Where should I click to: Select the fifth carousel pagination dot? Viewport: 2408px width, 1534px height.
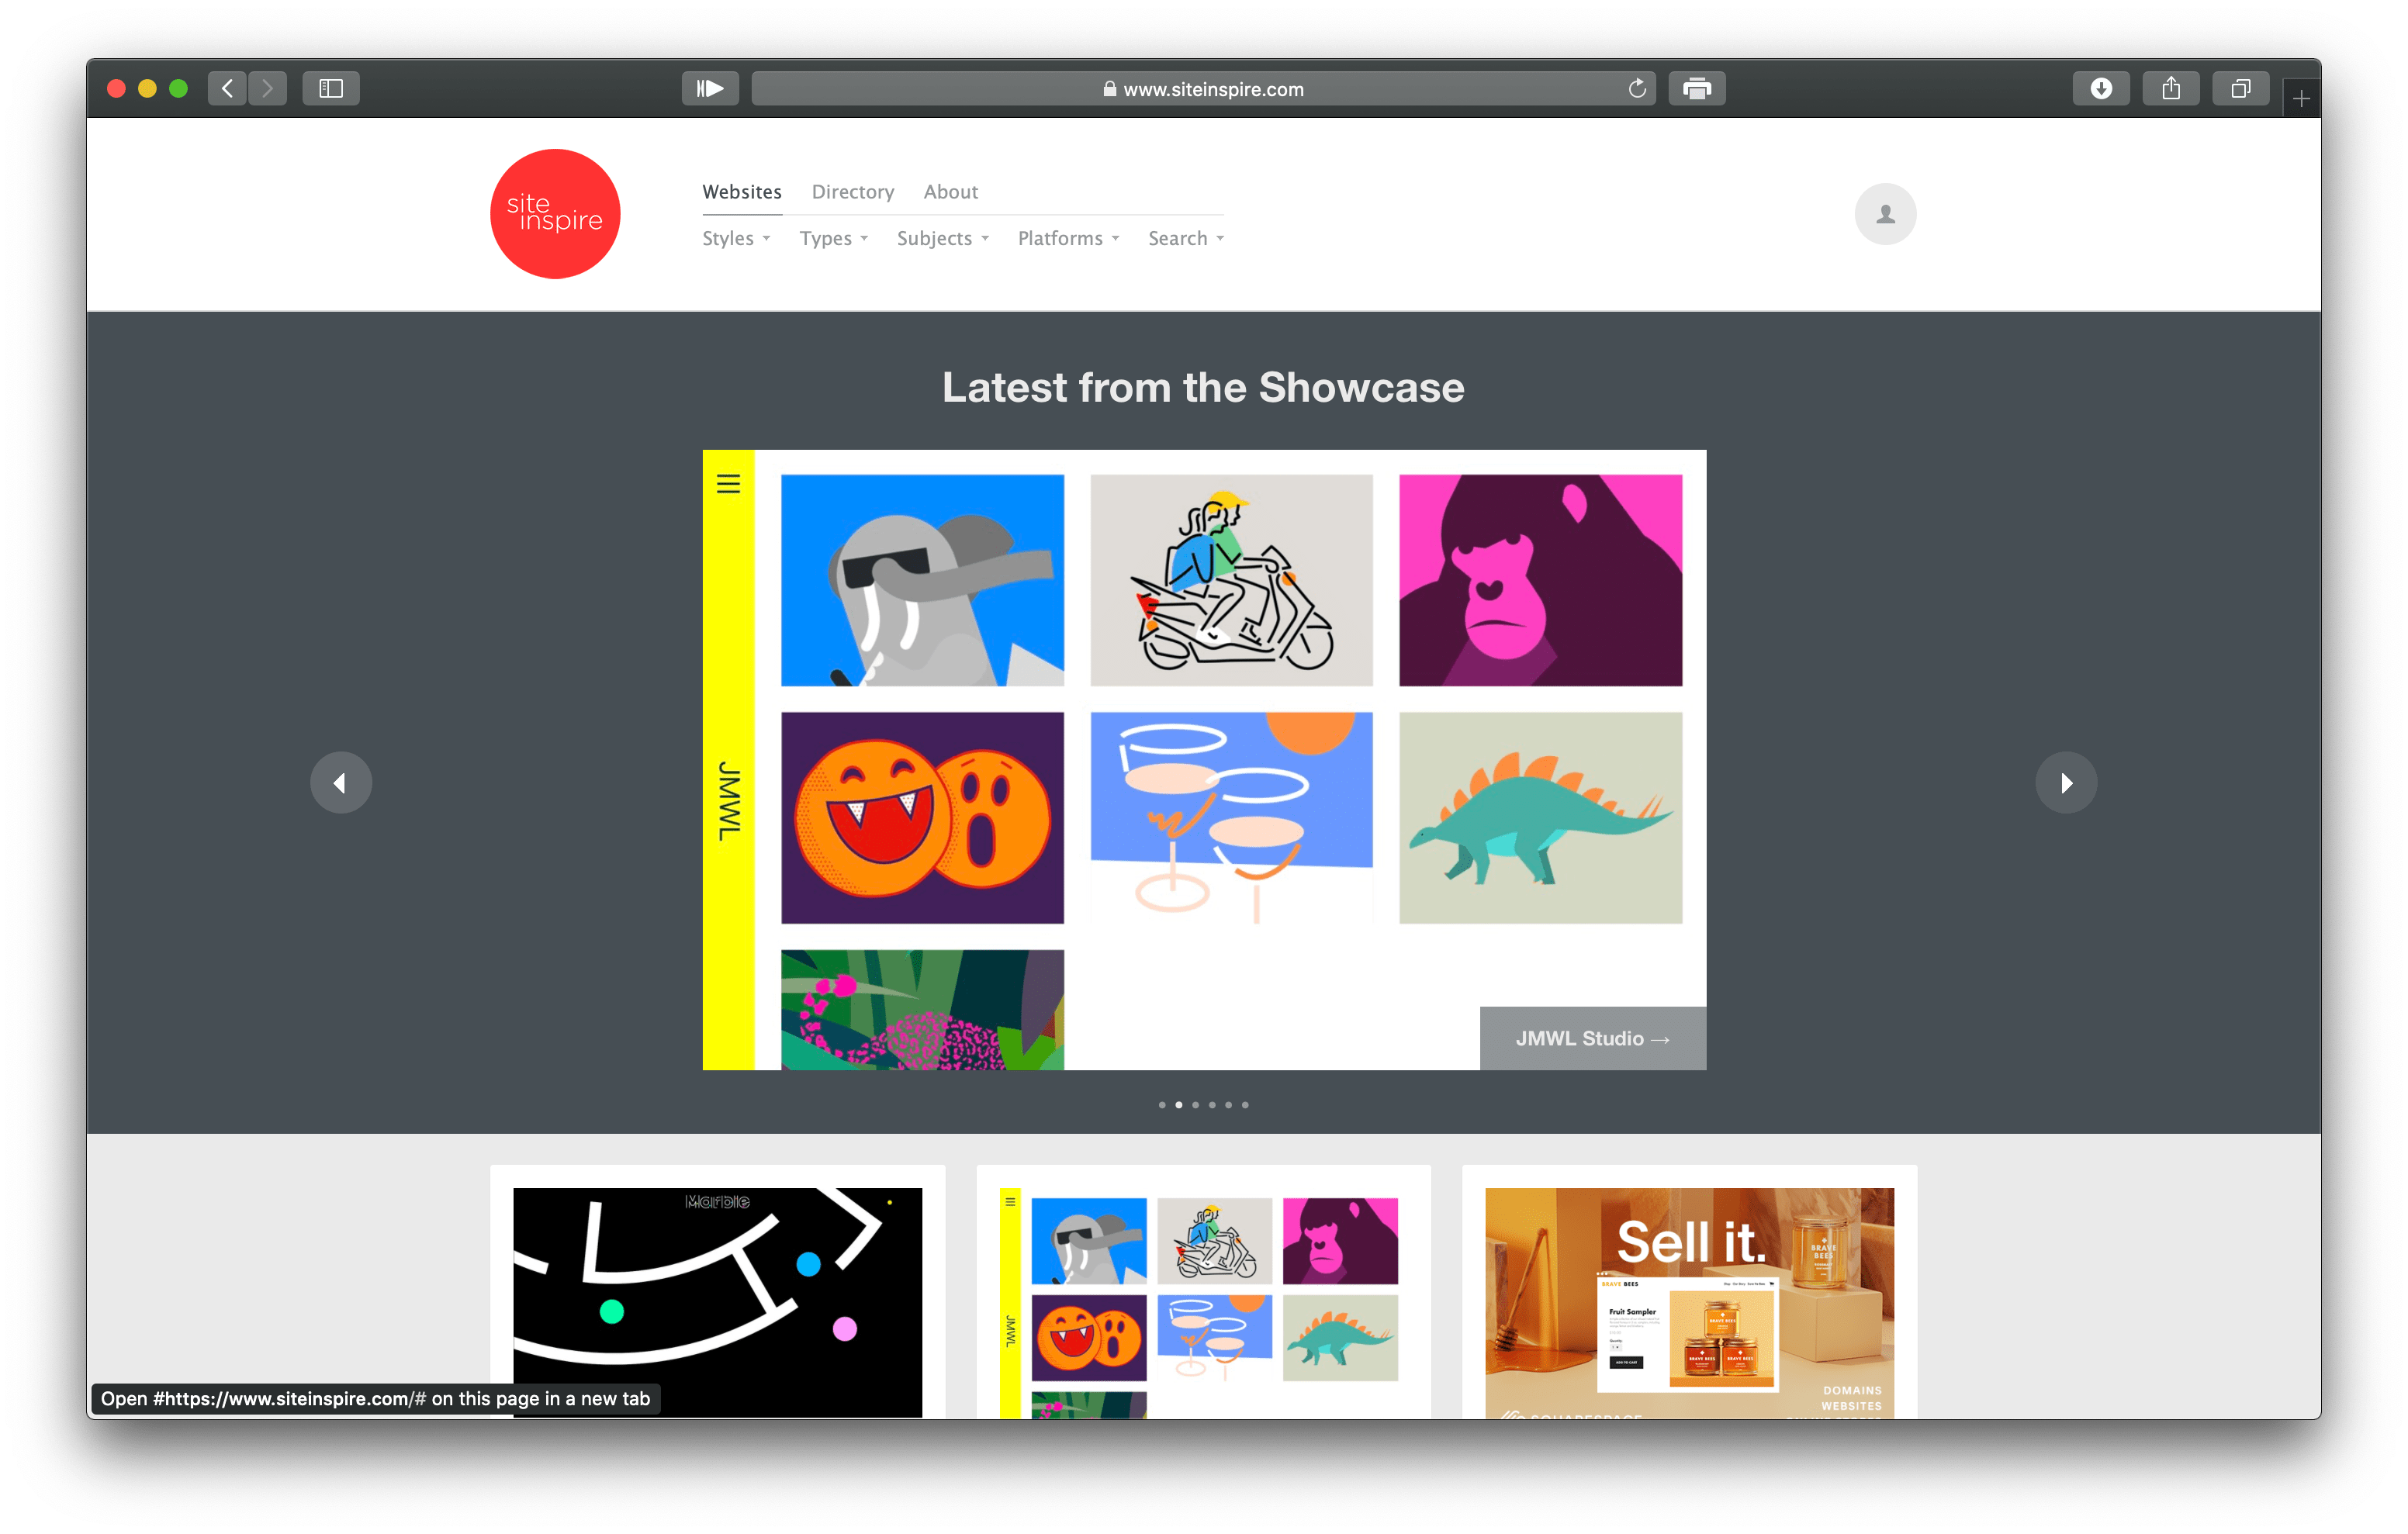(1229, 1105)
